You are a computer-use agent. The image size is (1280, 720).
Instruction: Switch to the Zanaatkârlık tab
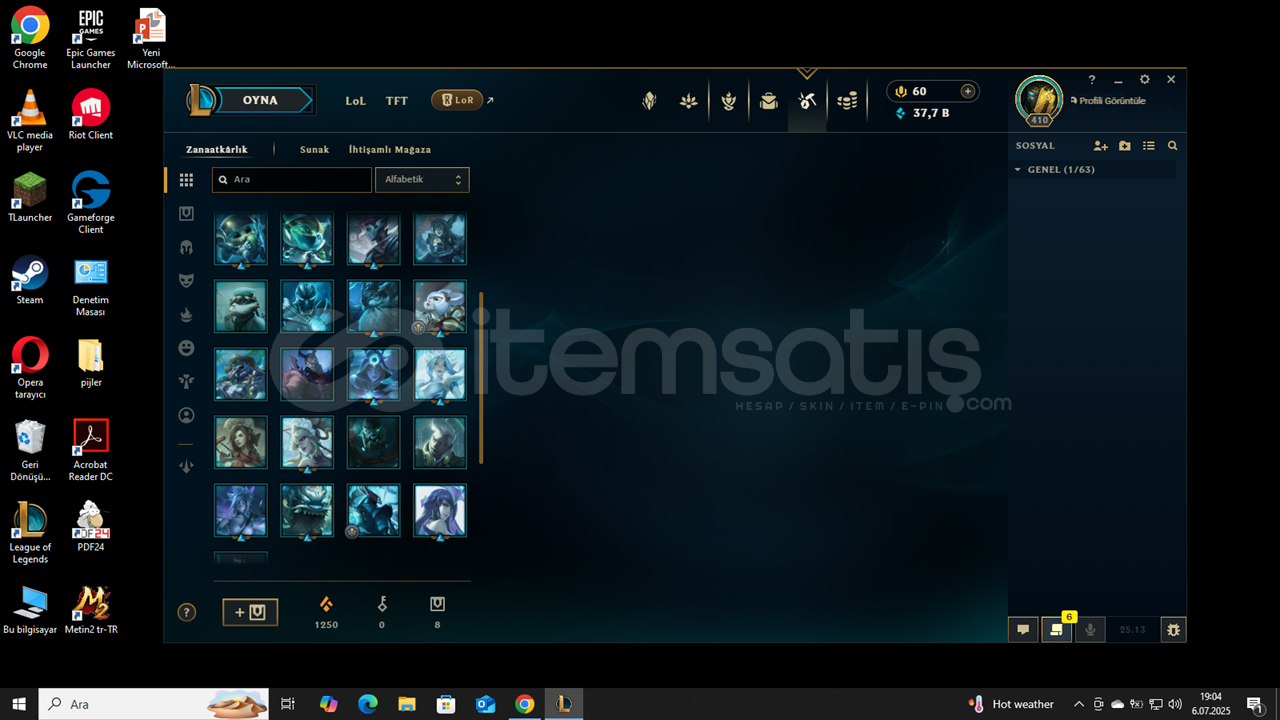pos(216,150)
